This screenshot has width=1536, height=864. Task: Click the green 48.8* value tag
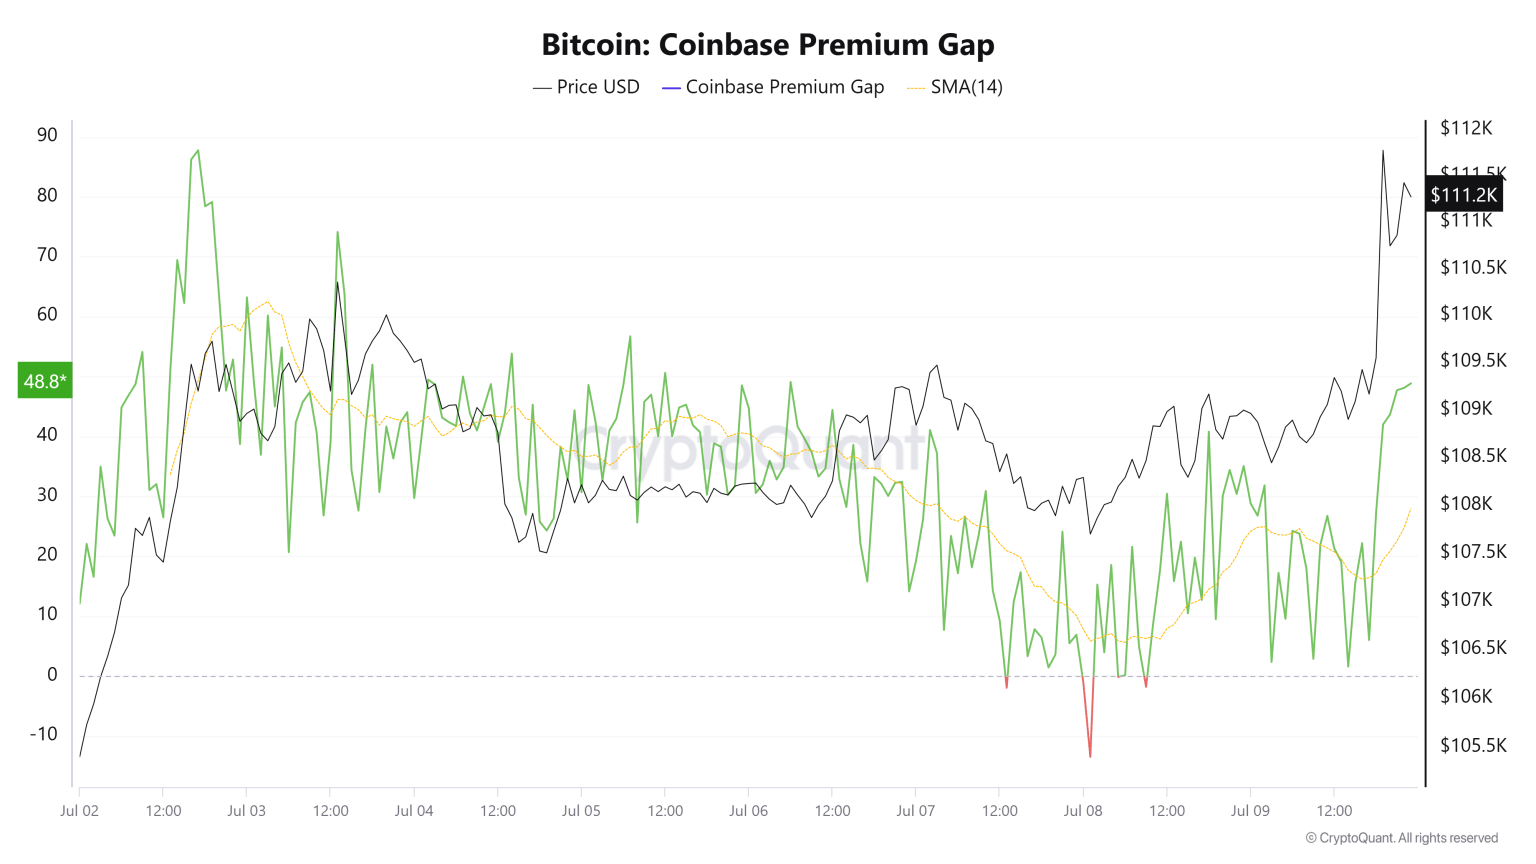pyautogui.click(x=45, y=380)
